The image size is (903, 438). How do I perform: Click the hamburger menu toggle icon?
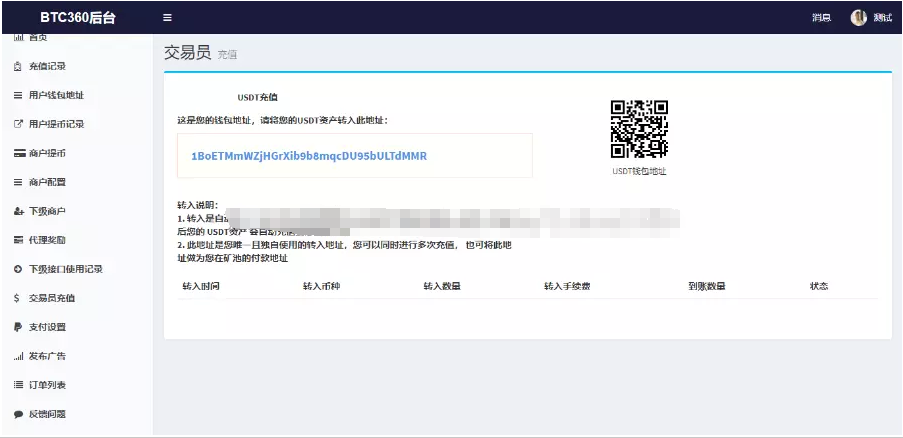pos(167,17)
